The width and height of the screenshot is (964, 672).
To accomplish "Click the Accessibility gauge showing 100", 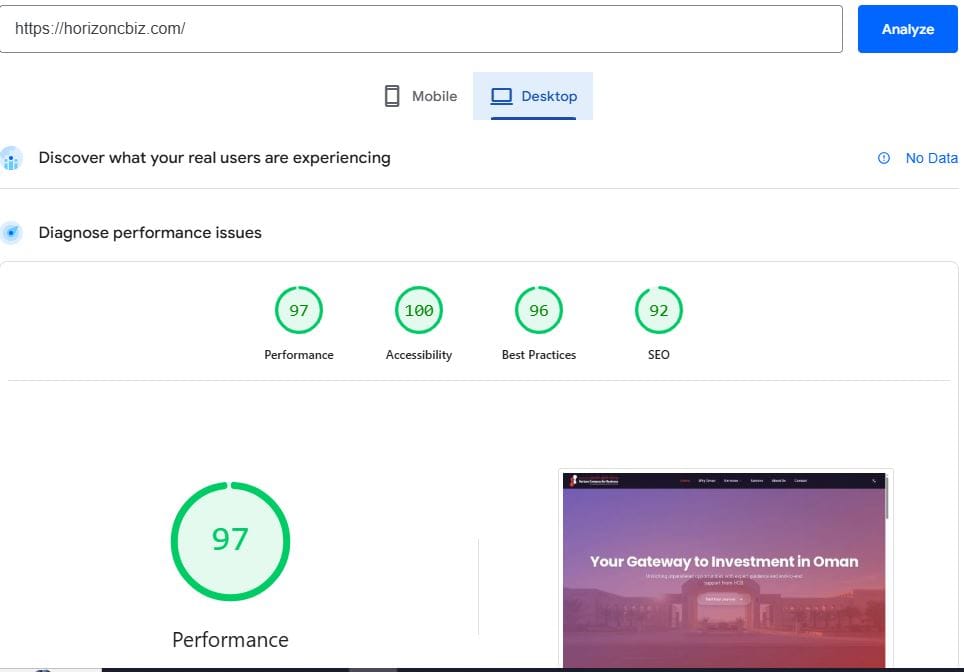I will click(418, 310).
